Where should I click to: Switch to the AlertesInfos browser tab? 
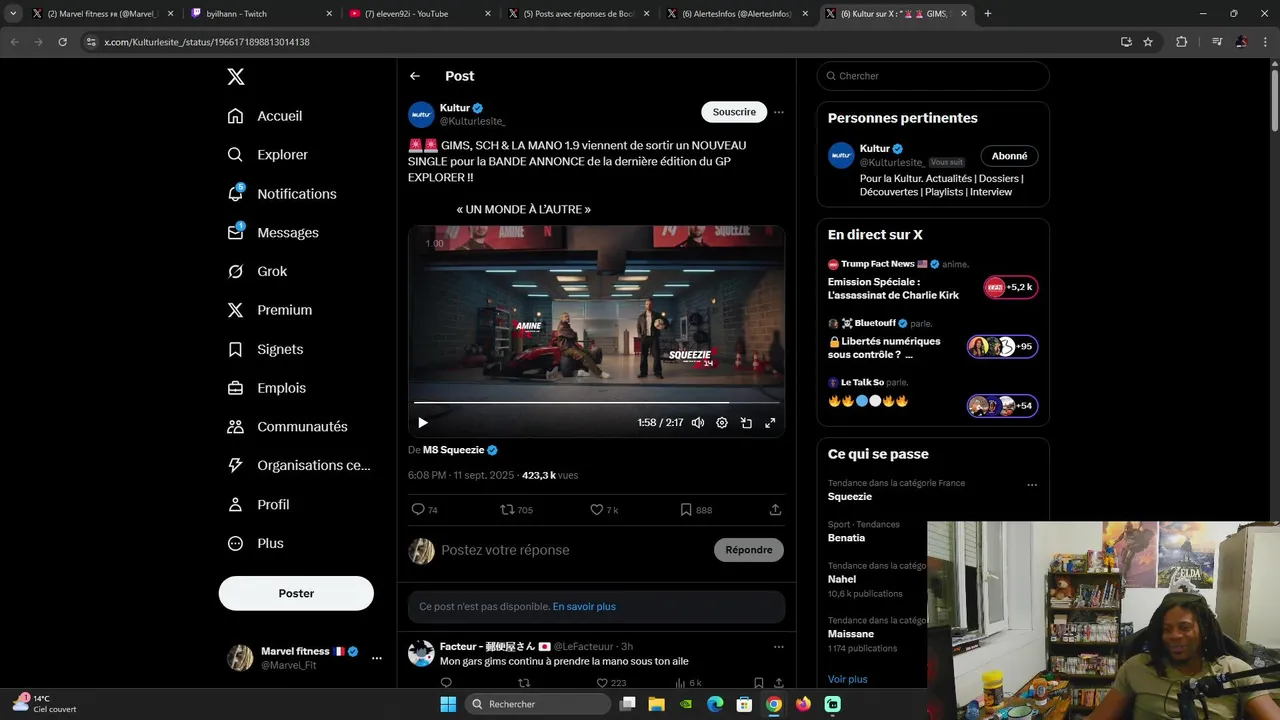[x=738, y=14]
